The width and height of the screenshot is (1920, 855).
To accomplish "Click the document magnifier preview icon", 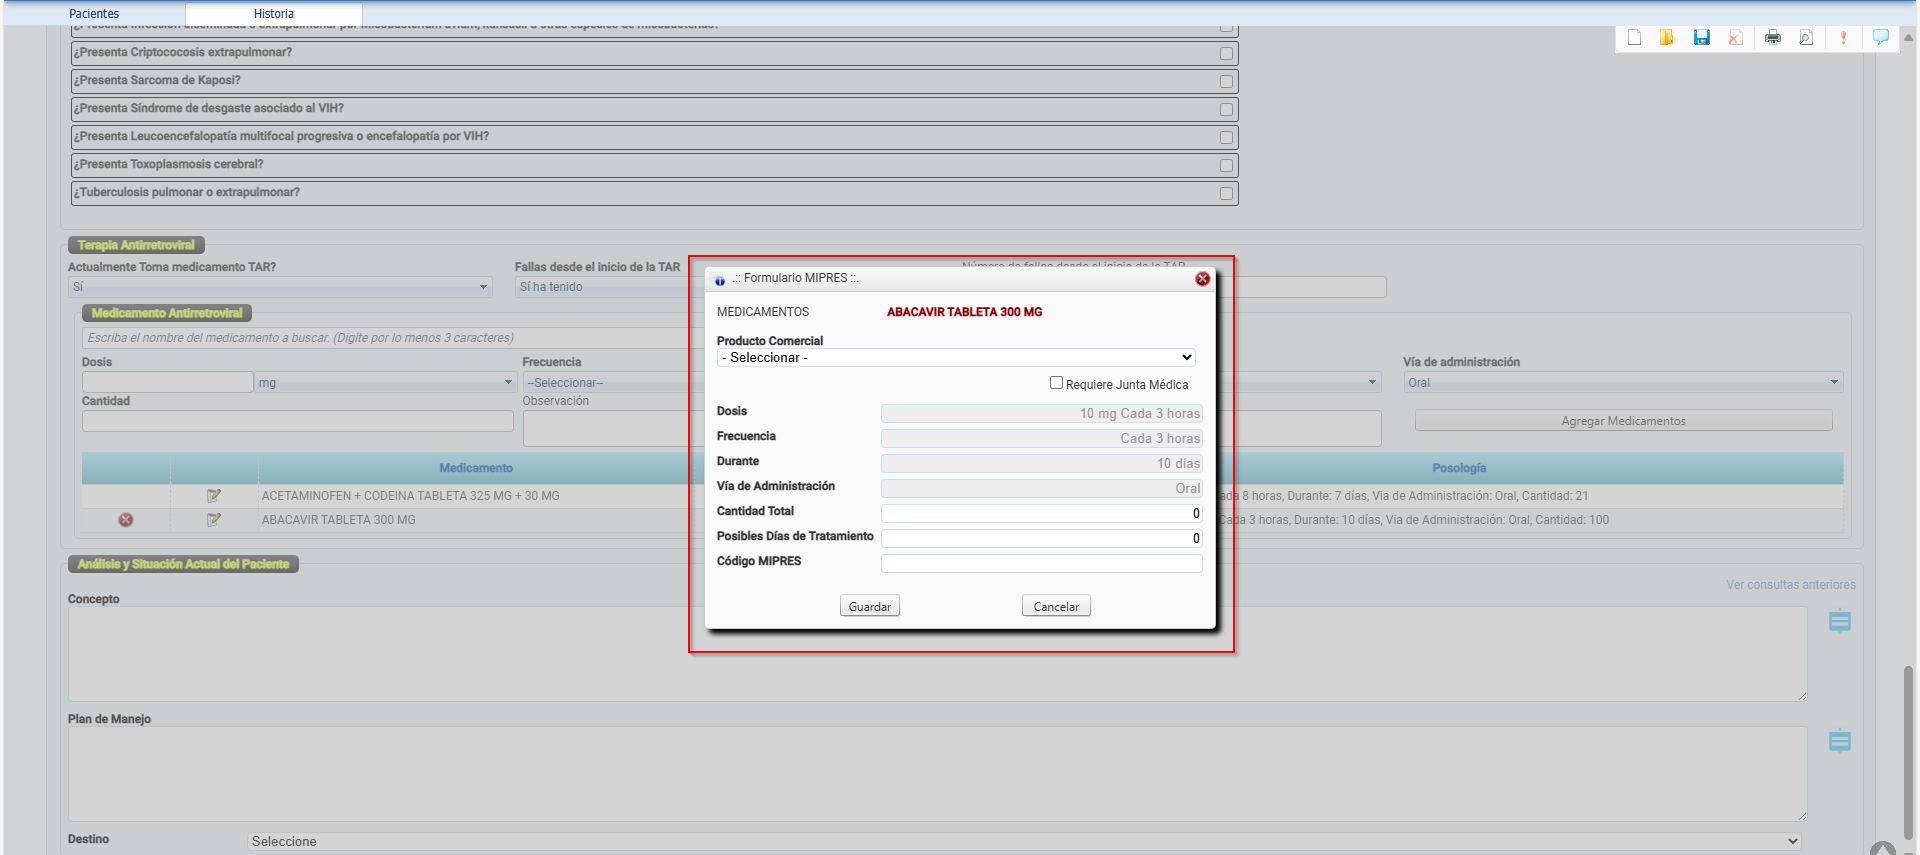I will pyautogui.click(x=1806, y=38).
